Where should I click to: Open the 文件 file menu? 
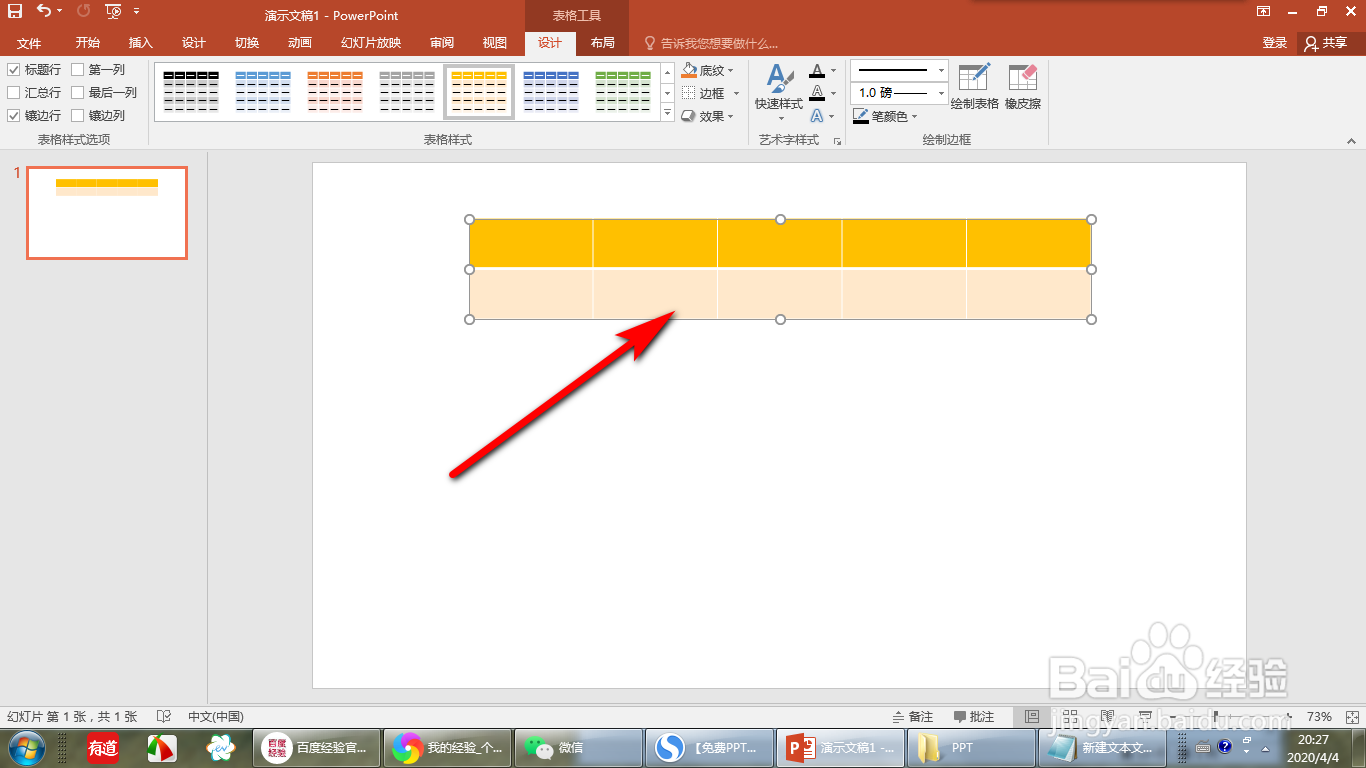[x=29, y=43]
